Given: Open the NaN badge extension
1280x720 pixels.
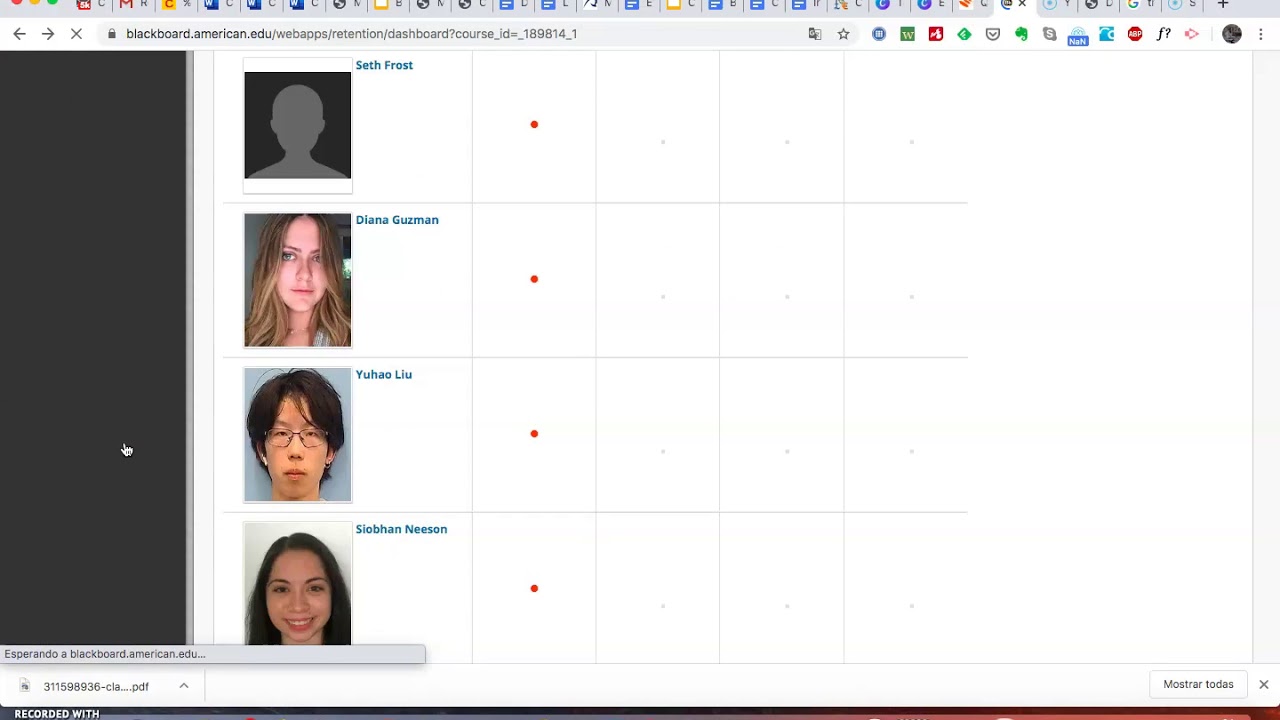Looking at the screenshot, I should [x=1078, y=36].
